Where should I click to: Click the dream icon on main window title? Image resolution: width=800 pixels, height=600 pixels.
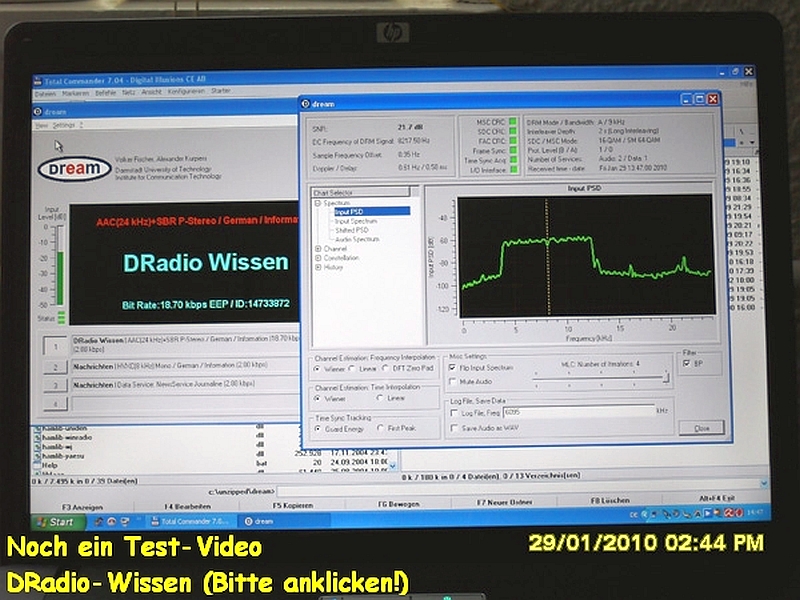pos(38,112)
